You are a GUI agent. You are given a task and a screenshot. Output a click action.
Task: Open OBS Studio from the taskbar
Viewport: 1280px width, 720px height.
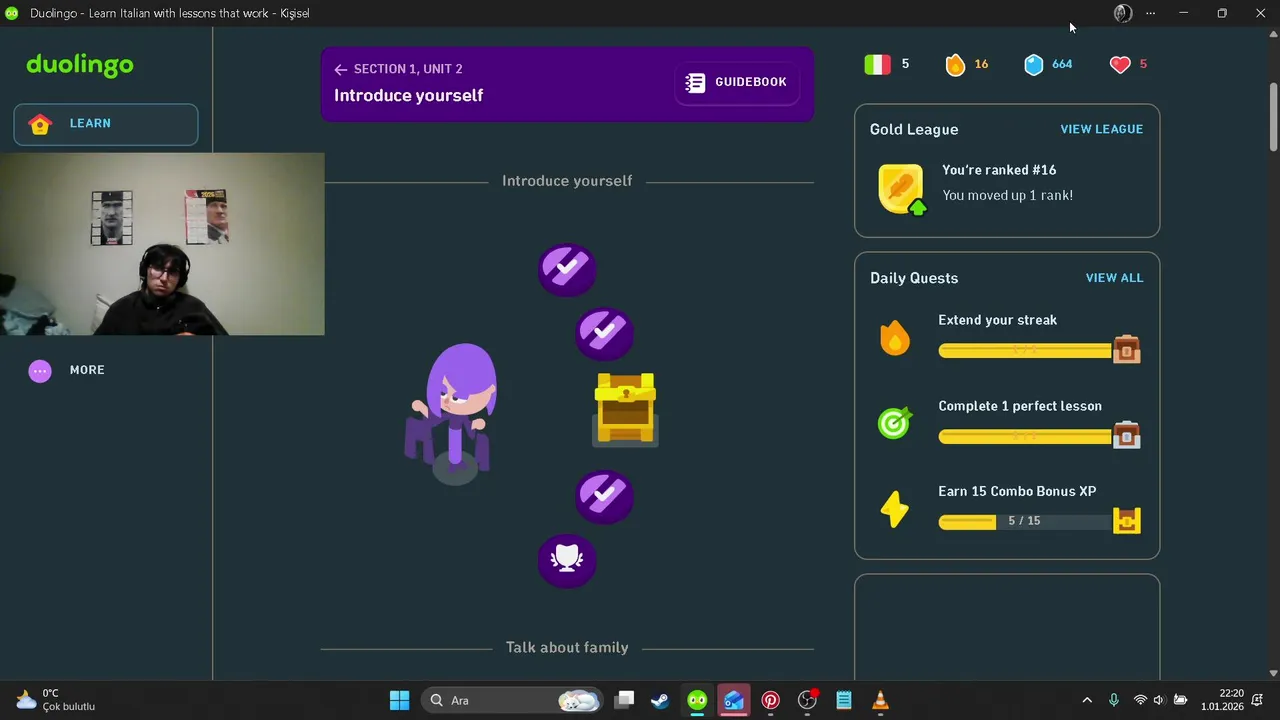(807, 700)
